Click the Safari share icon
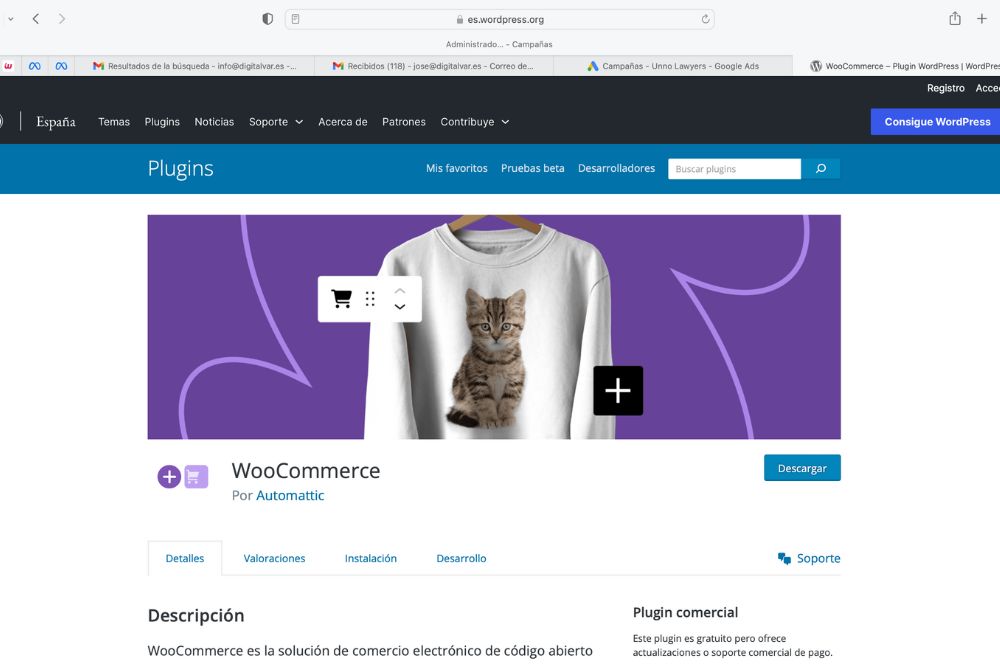 (x=954, y=17)
